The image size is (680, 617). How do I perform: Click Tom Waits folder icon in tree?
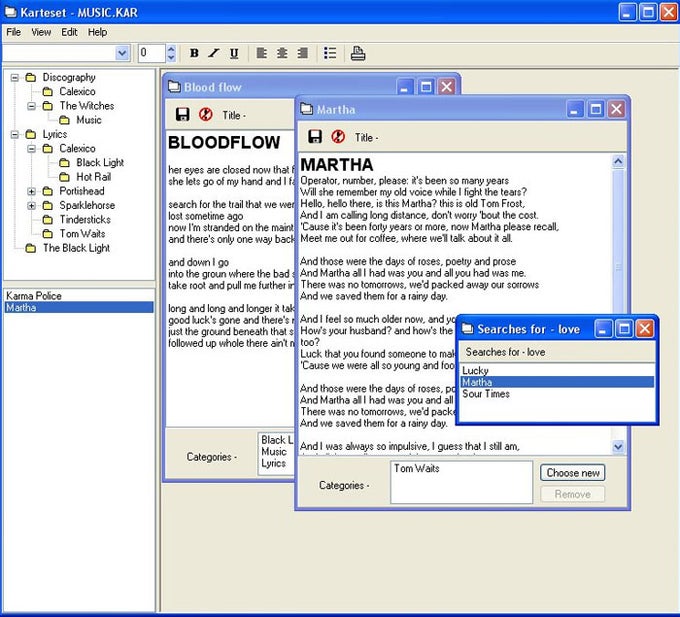tap(48, 234)
